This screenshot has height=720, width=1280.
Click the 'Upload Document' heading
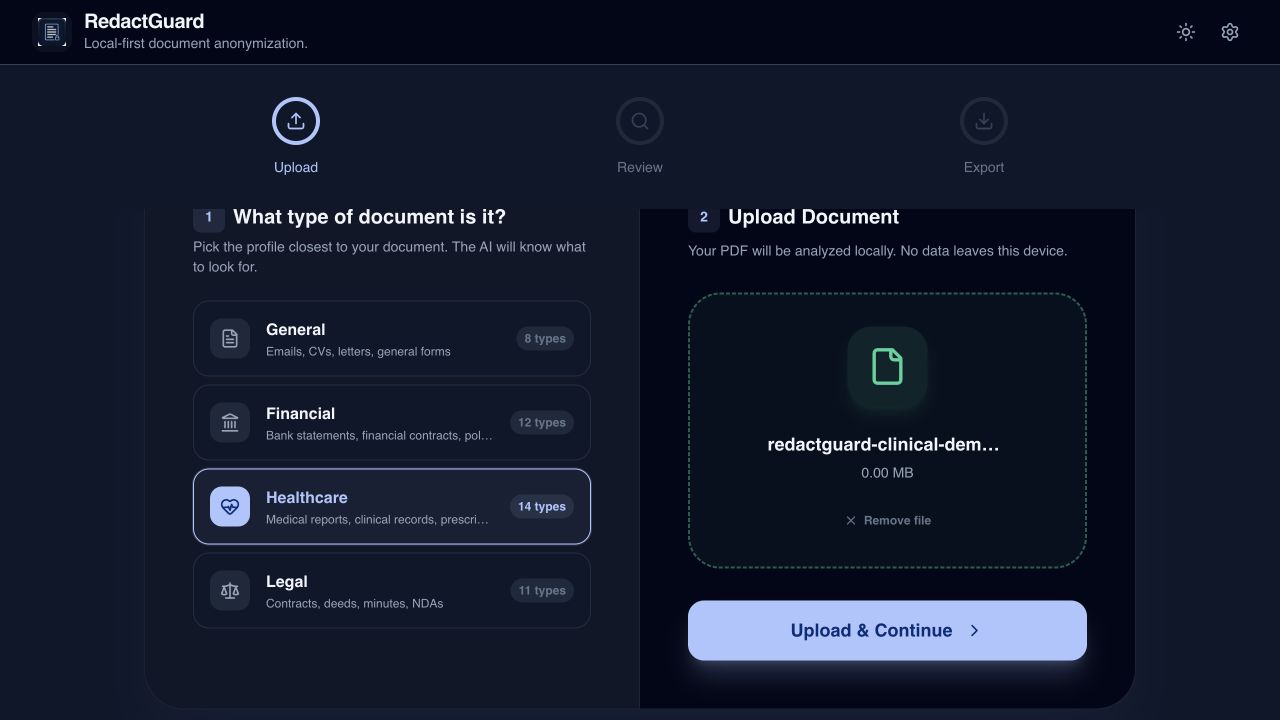pos(813,217)
